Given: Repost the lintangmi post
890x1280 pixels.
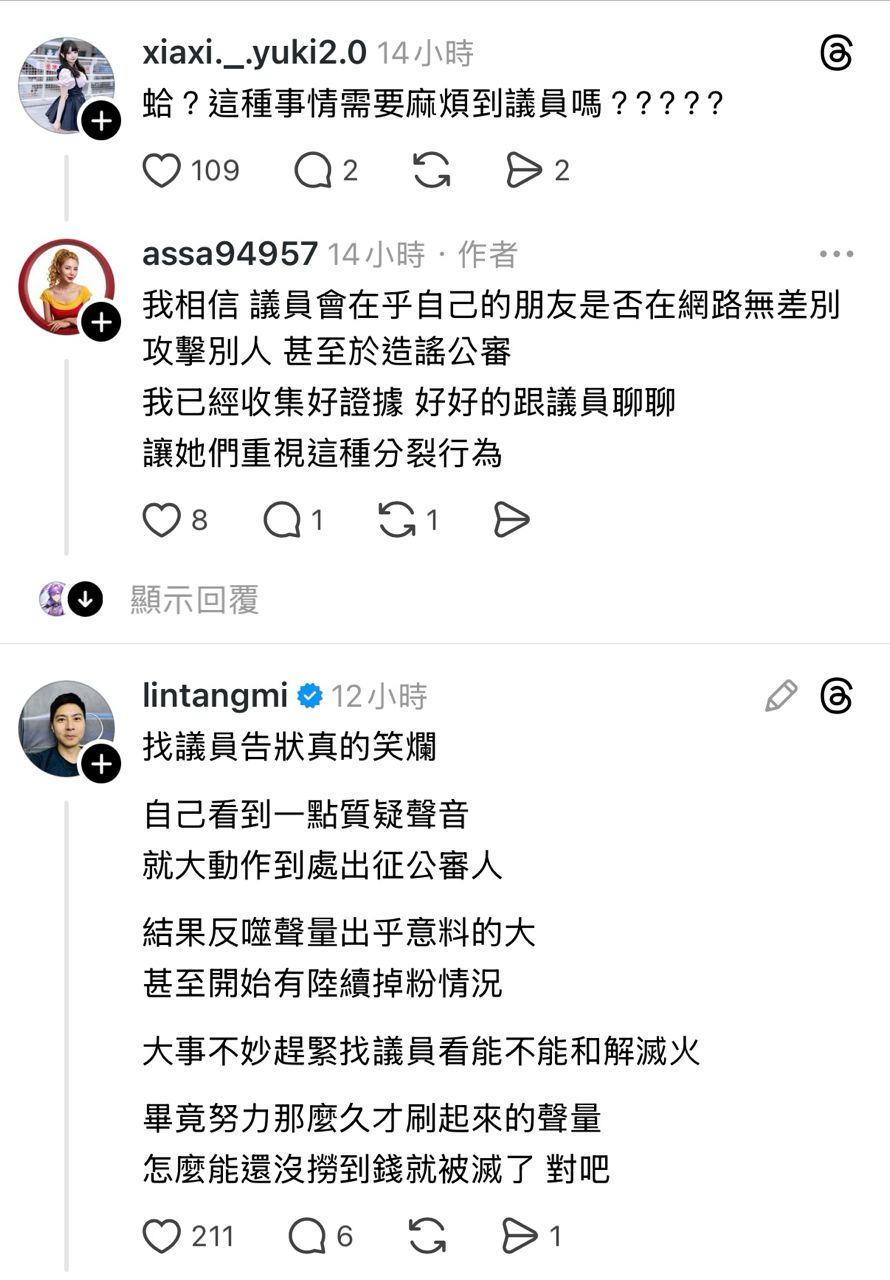Looking at the screenshot, I should (x=427, y=1237).
